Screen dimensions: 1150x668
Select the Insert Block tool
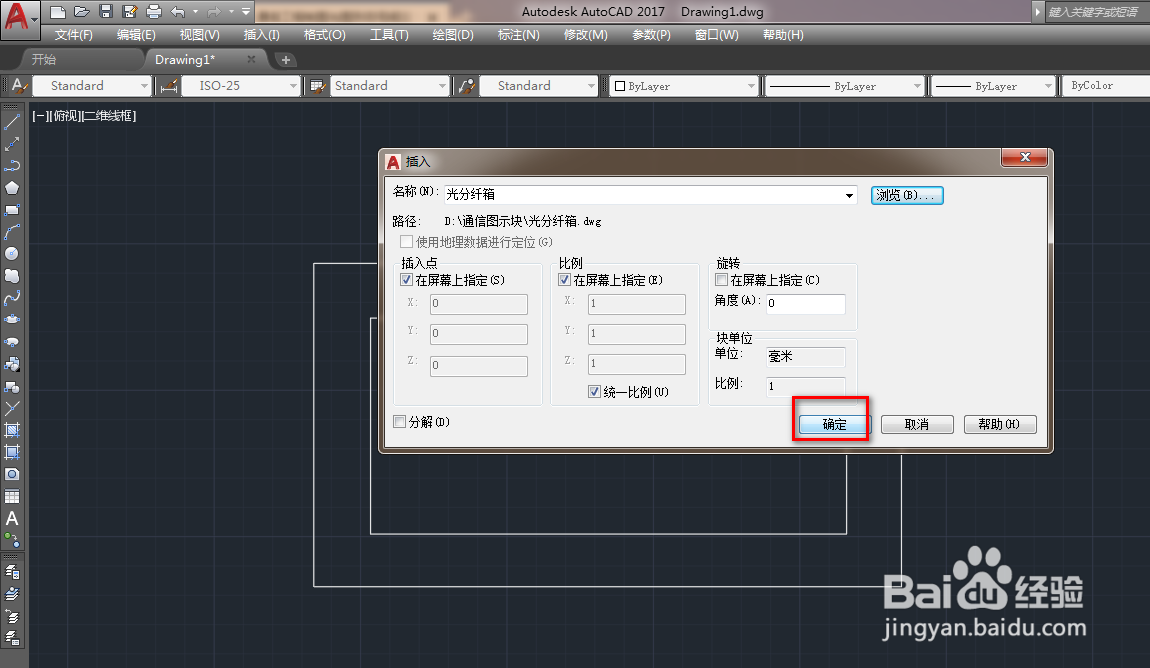coord(12,364)
